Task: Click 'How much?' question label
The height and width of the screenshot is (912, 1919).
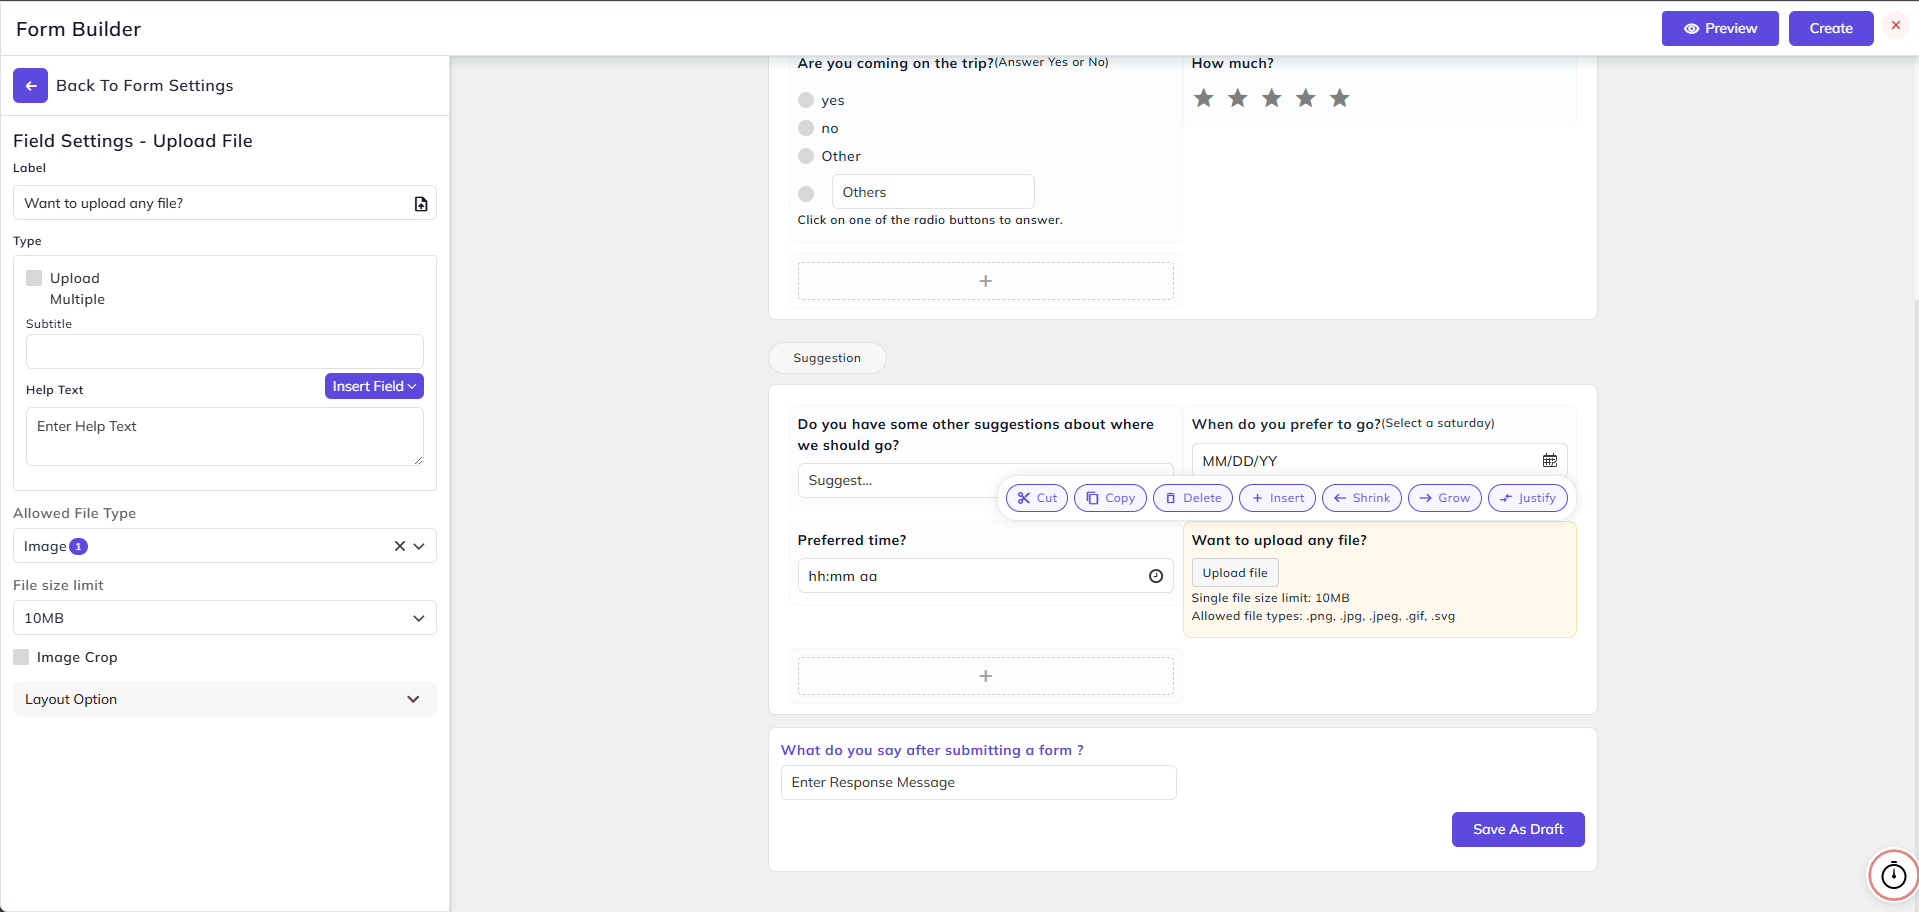Action: click(1233, 63)
